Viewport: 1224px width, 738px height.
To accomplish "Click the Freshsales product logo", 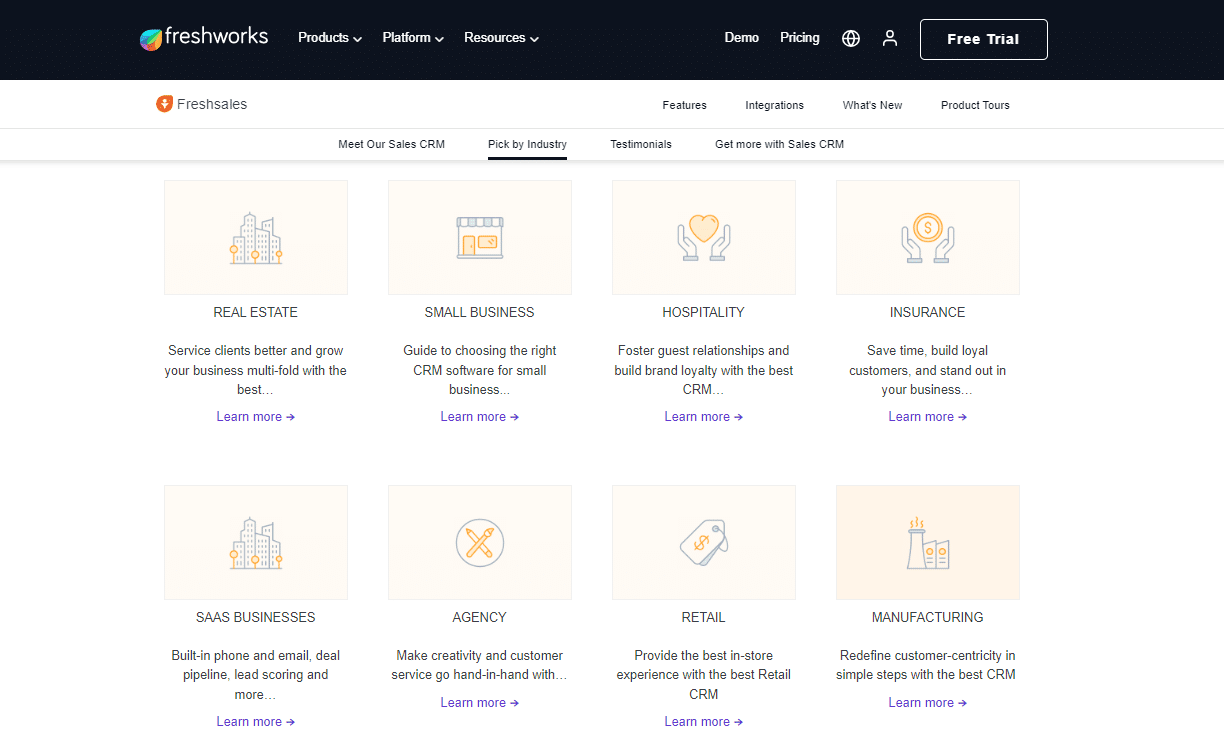I will tap(202, 104).
